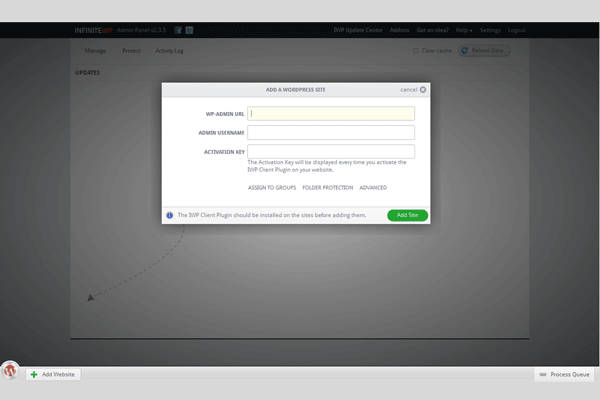Open the Help dropdown menu
The width and height of the screenshot is (600, 400).
pyautogui.click(x=463, y=30)
